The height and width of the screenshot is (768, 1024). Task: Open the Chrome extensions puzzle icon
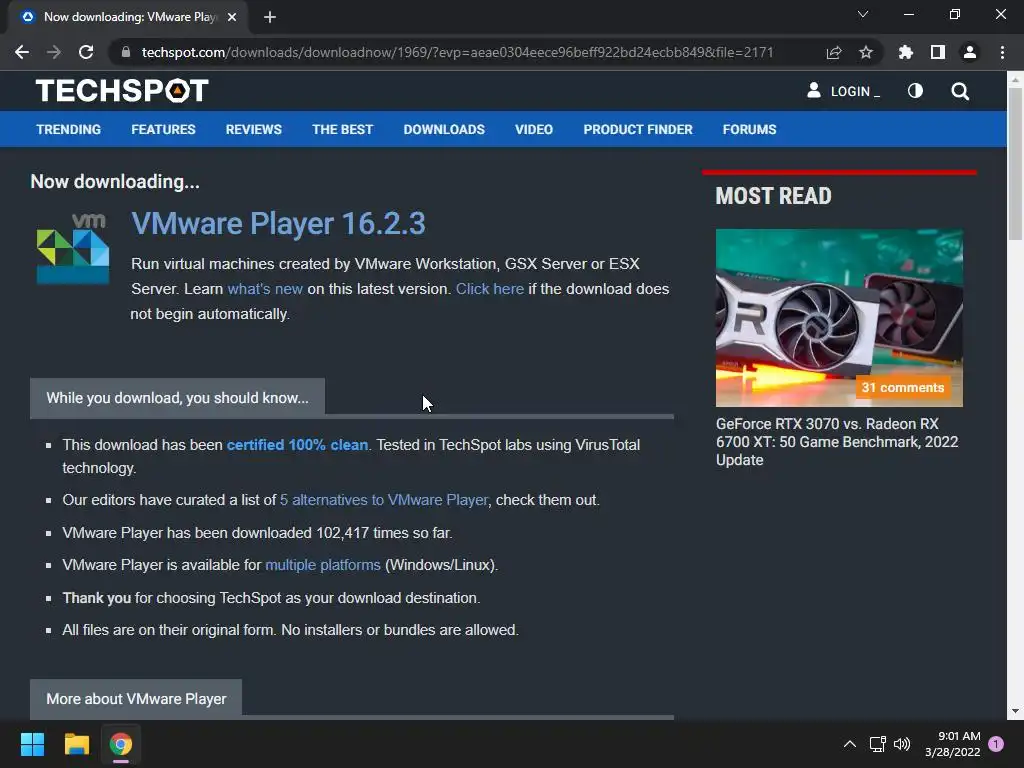coord(905,52)
